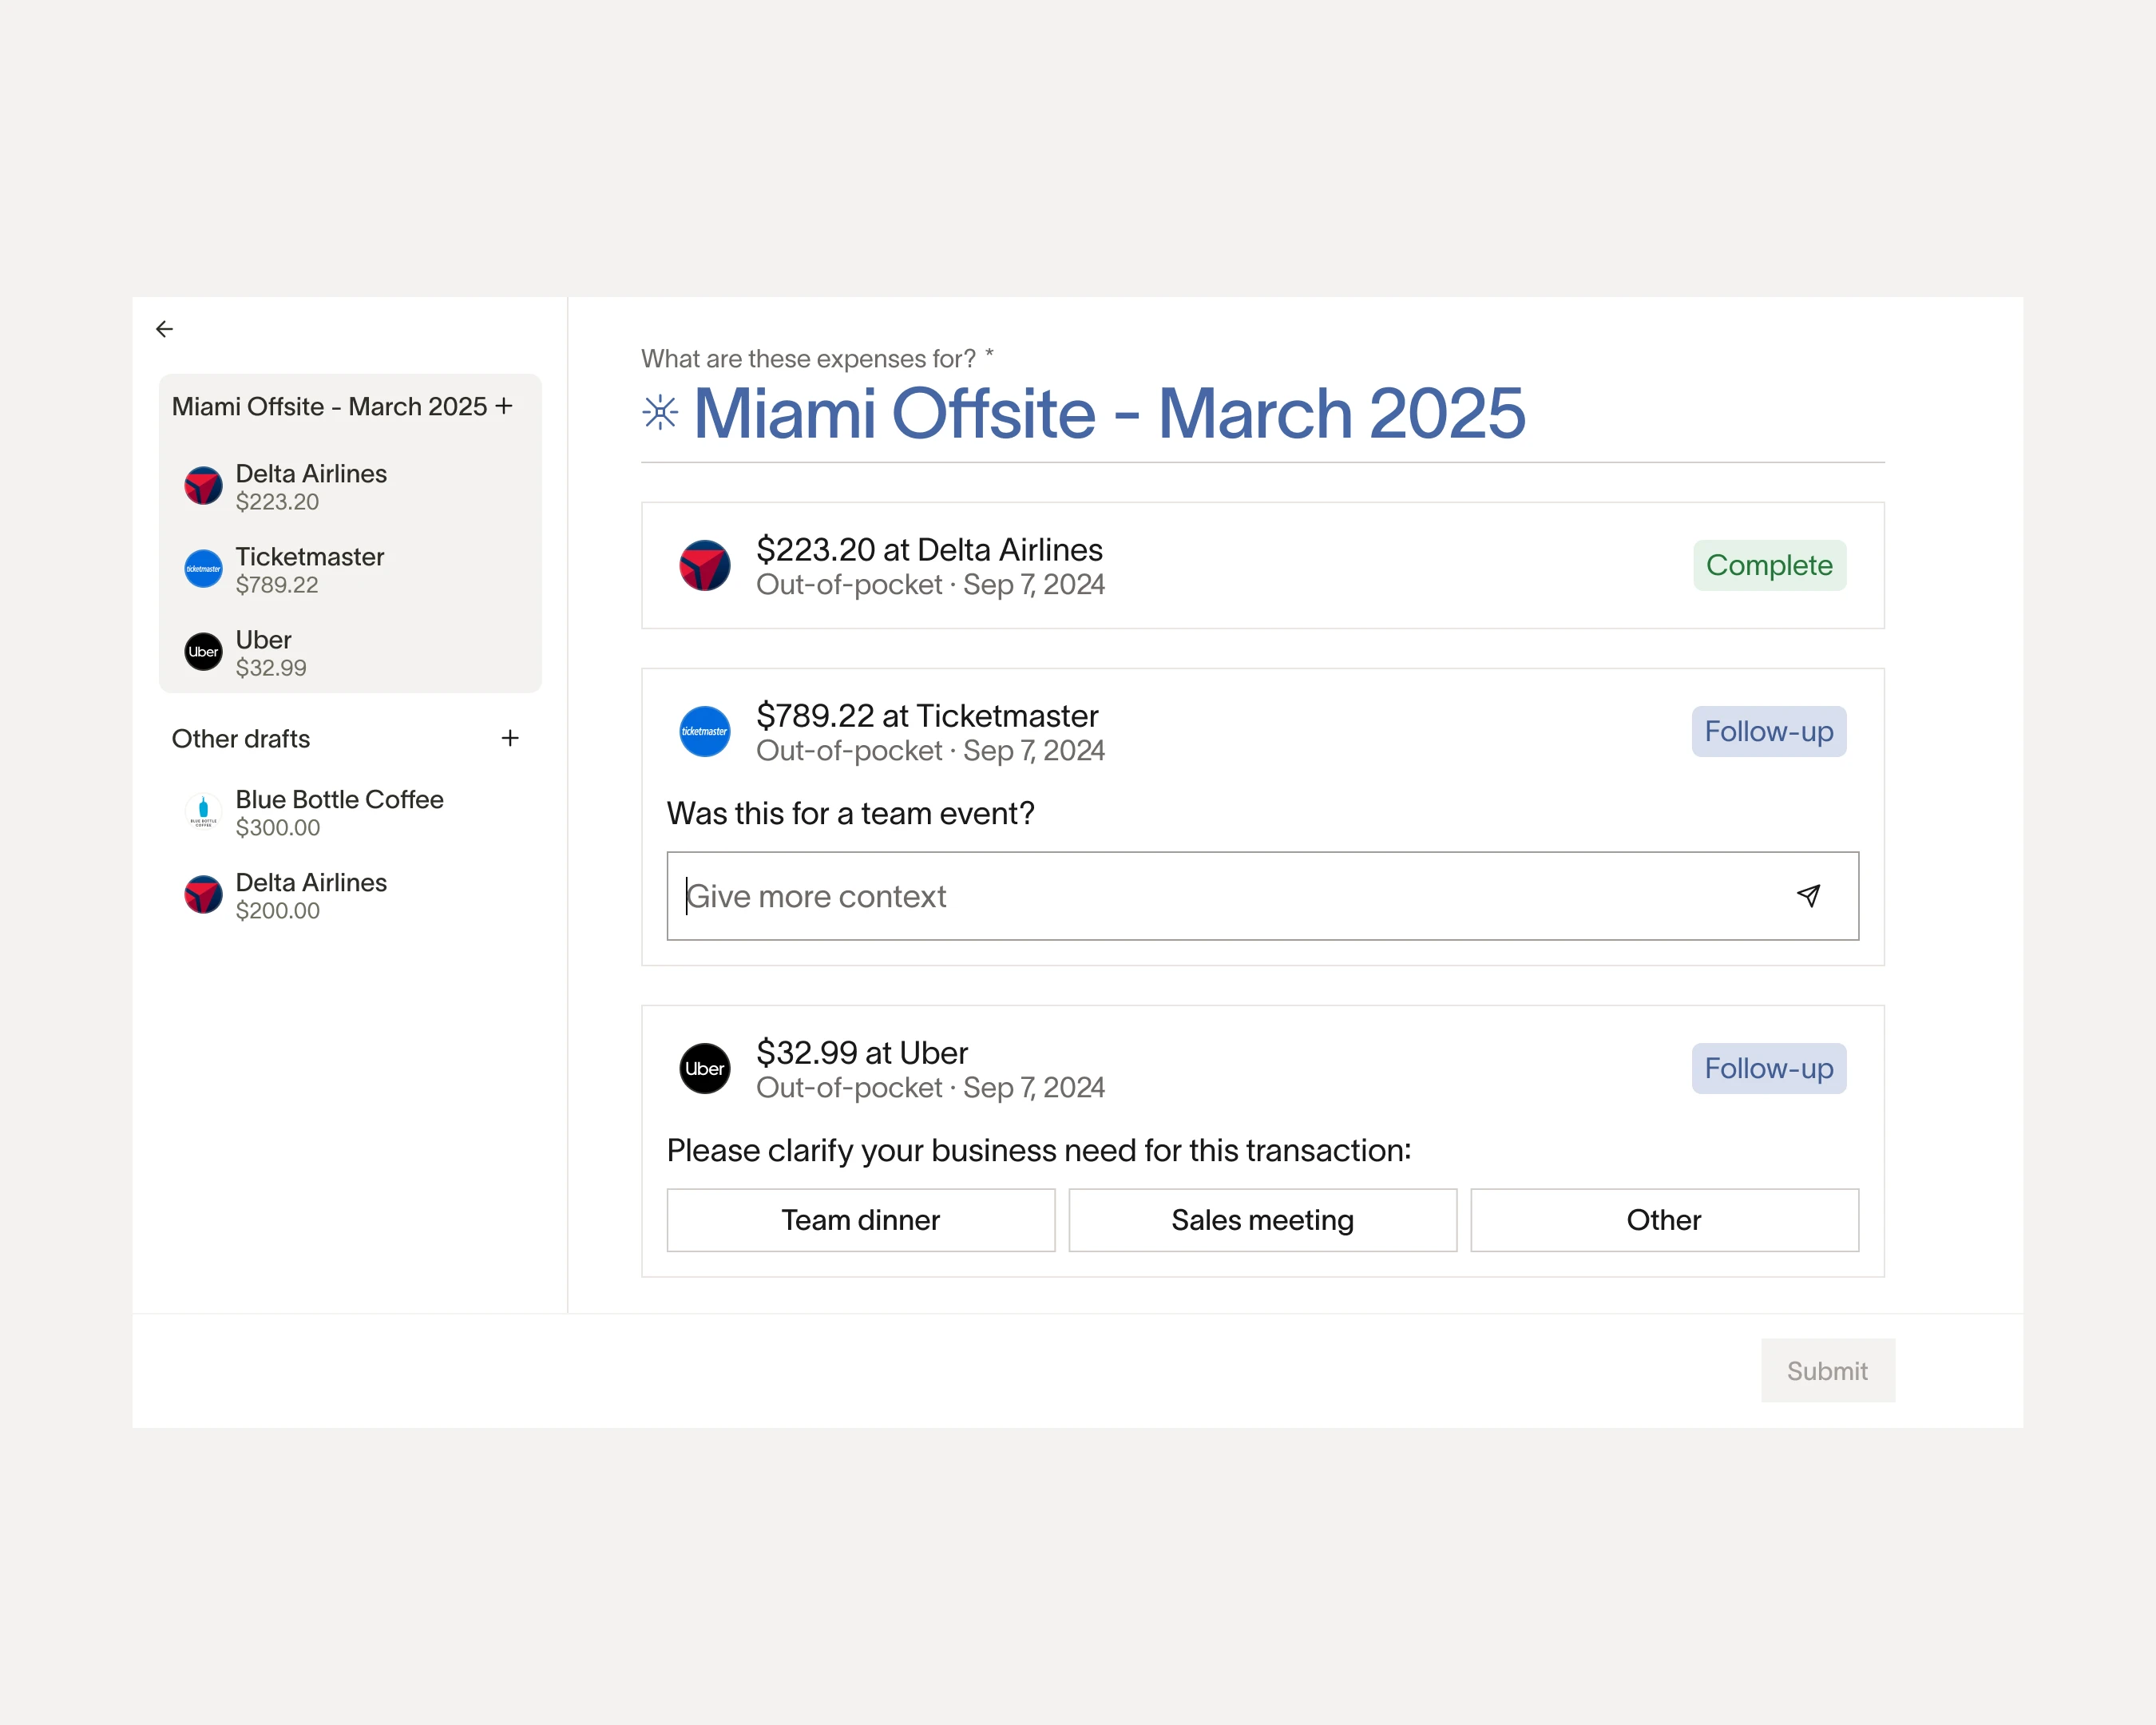Viewport: 2156px width, 1725px height.
Task: Expand the Other drafts section
Action: point(240,738)
